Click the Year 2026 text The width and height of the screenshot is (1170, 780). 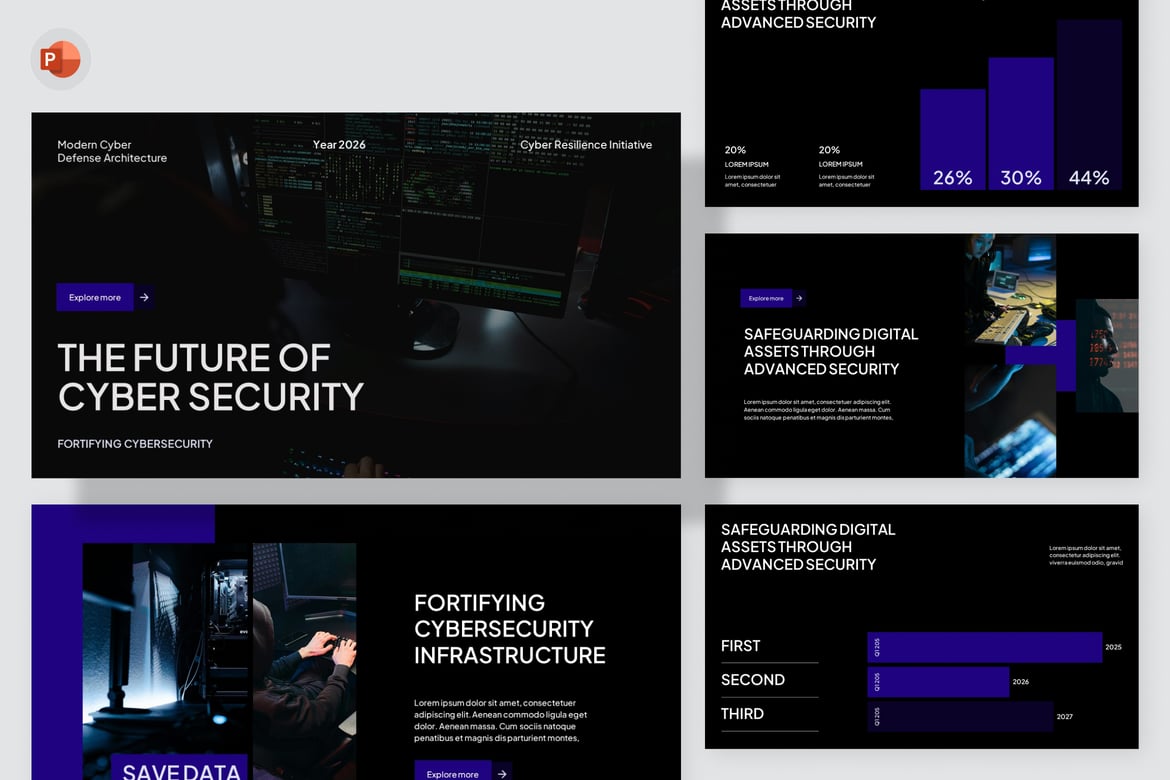point(339,145)
